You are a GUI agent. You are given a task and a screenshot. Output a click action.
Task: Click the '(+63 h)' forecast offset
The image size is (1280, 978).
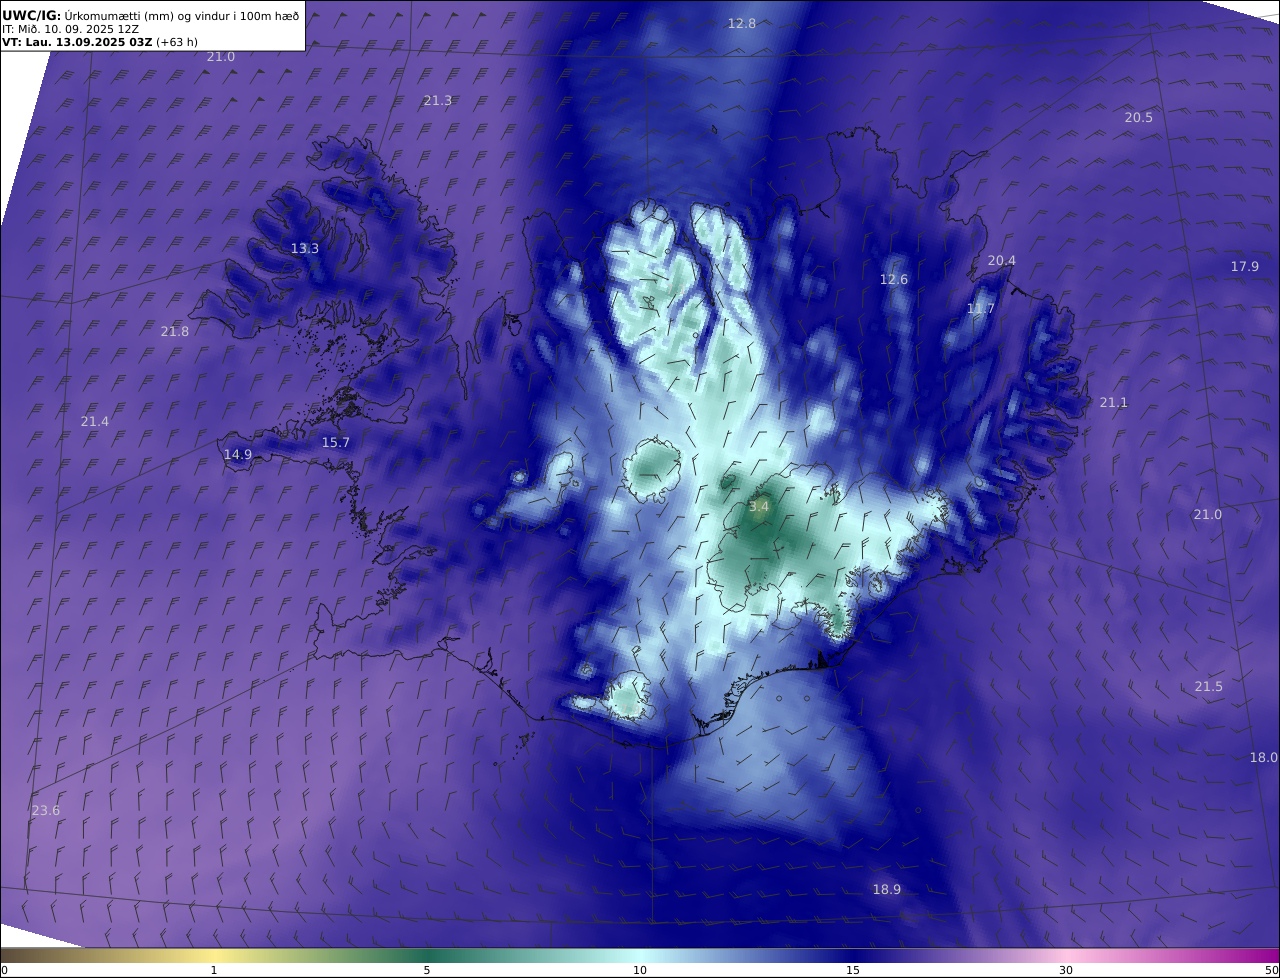click(x=176, y=42)
